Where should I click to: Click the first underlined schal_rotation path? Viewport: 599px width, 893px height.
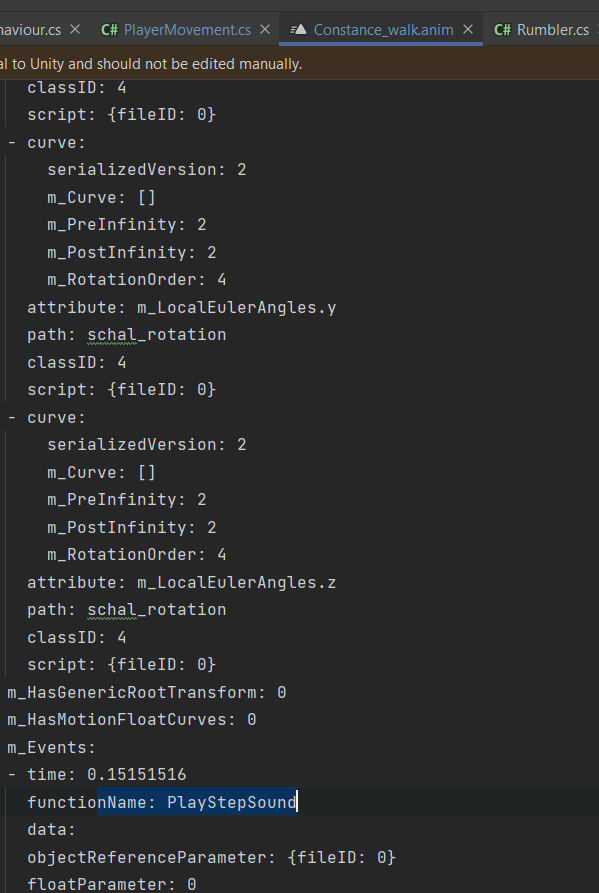[156, 334]
